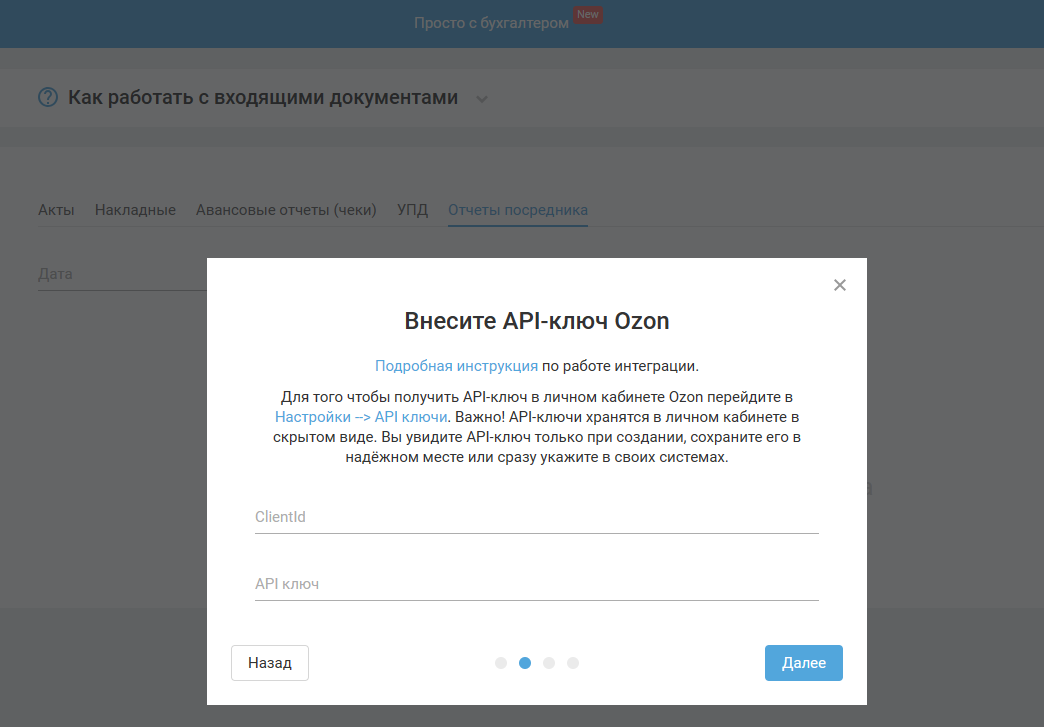Expand the incoming documents help chevron

482,99
